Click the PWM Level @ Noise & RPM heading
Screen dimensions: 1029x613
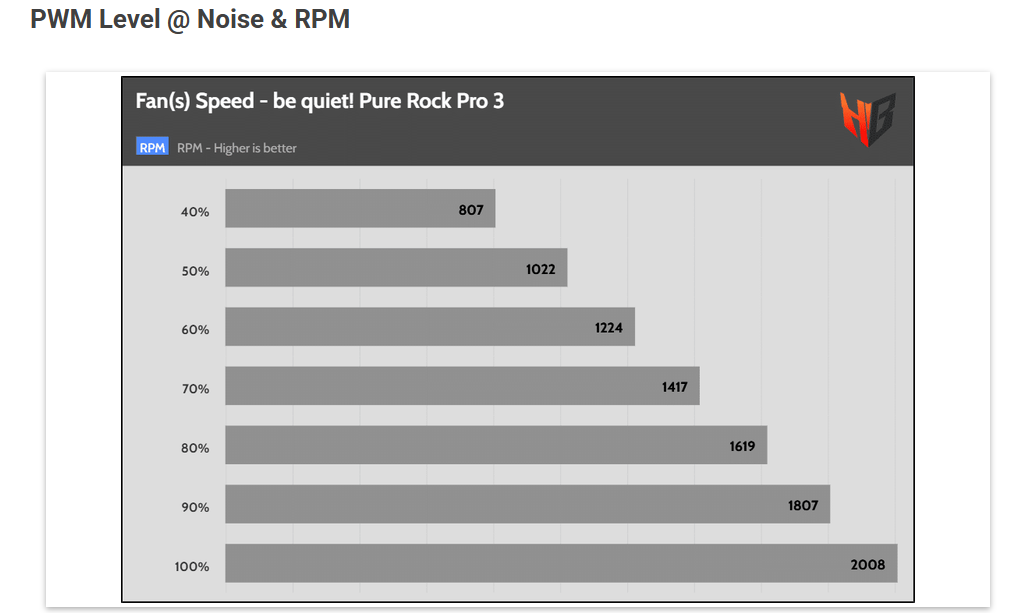point(190,19)
